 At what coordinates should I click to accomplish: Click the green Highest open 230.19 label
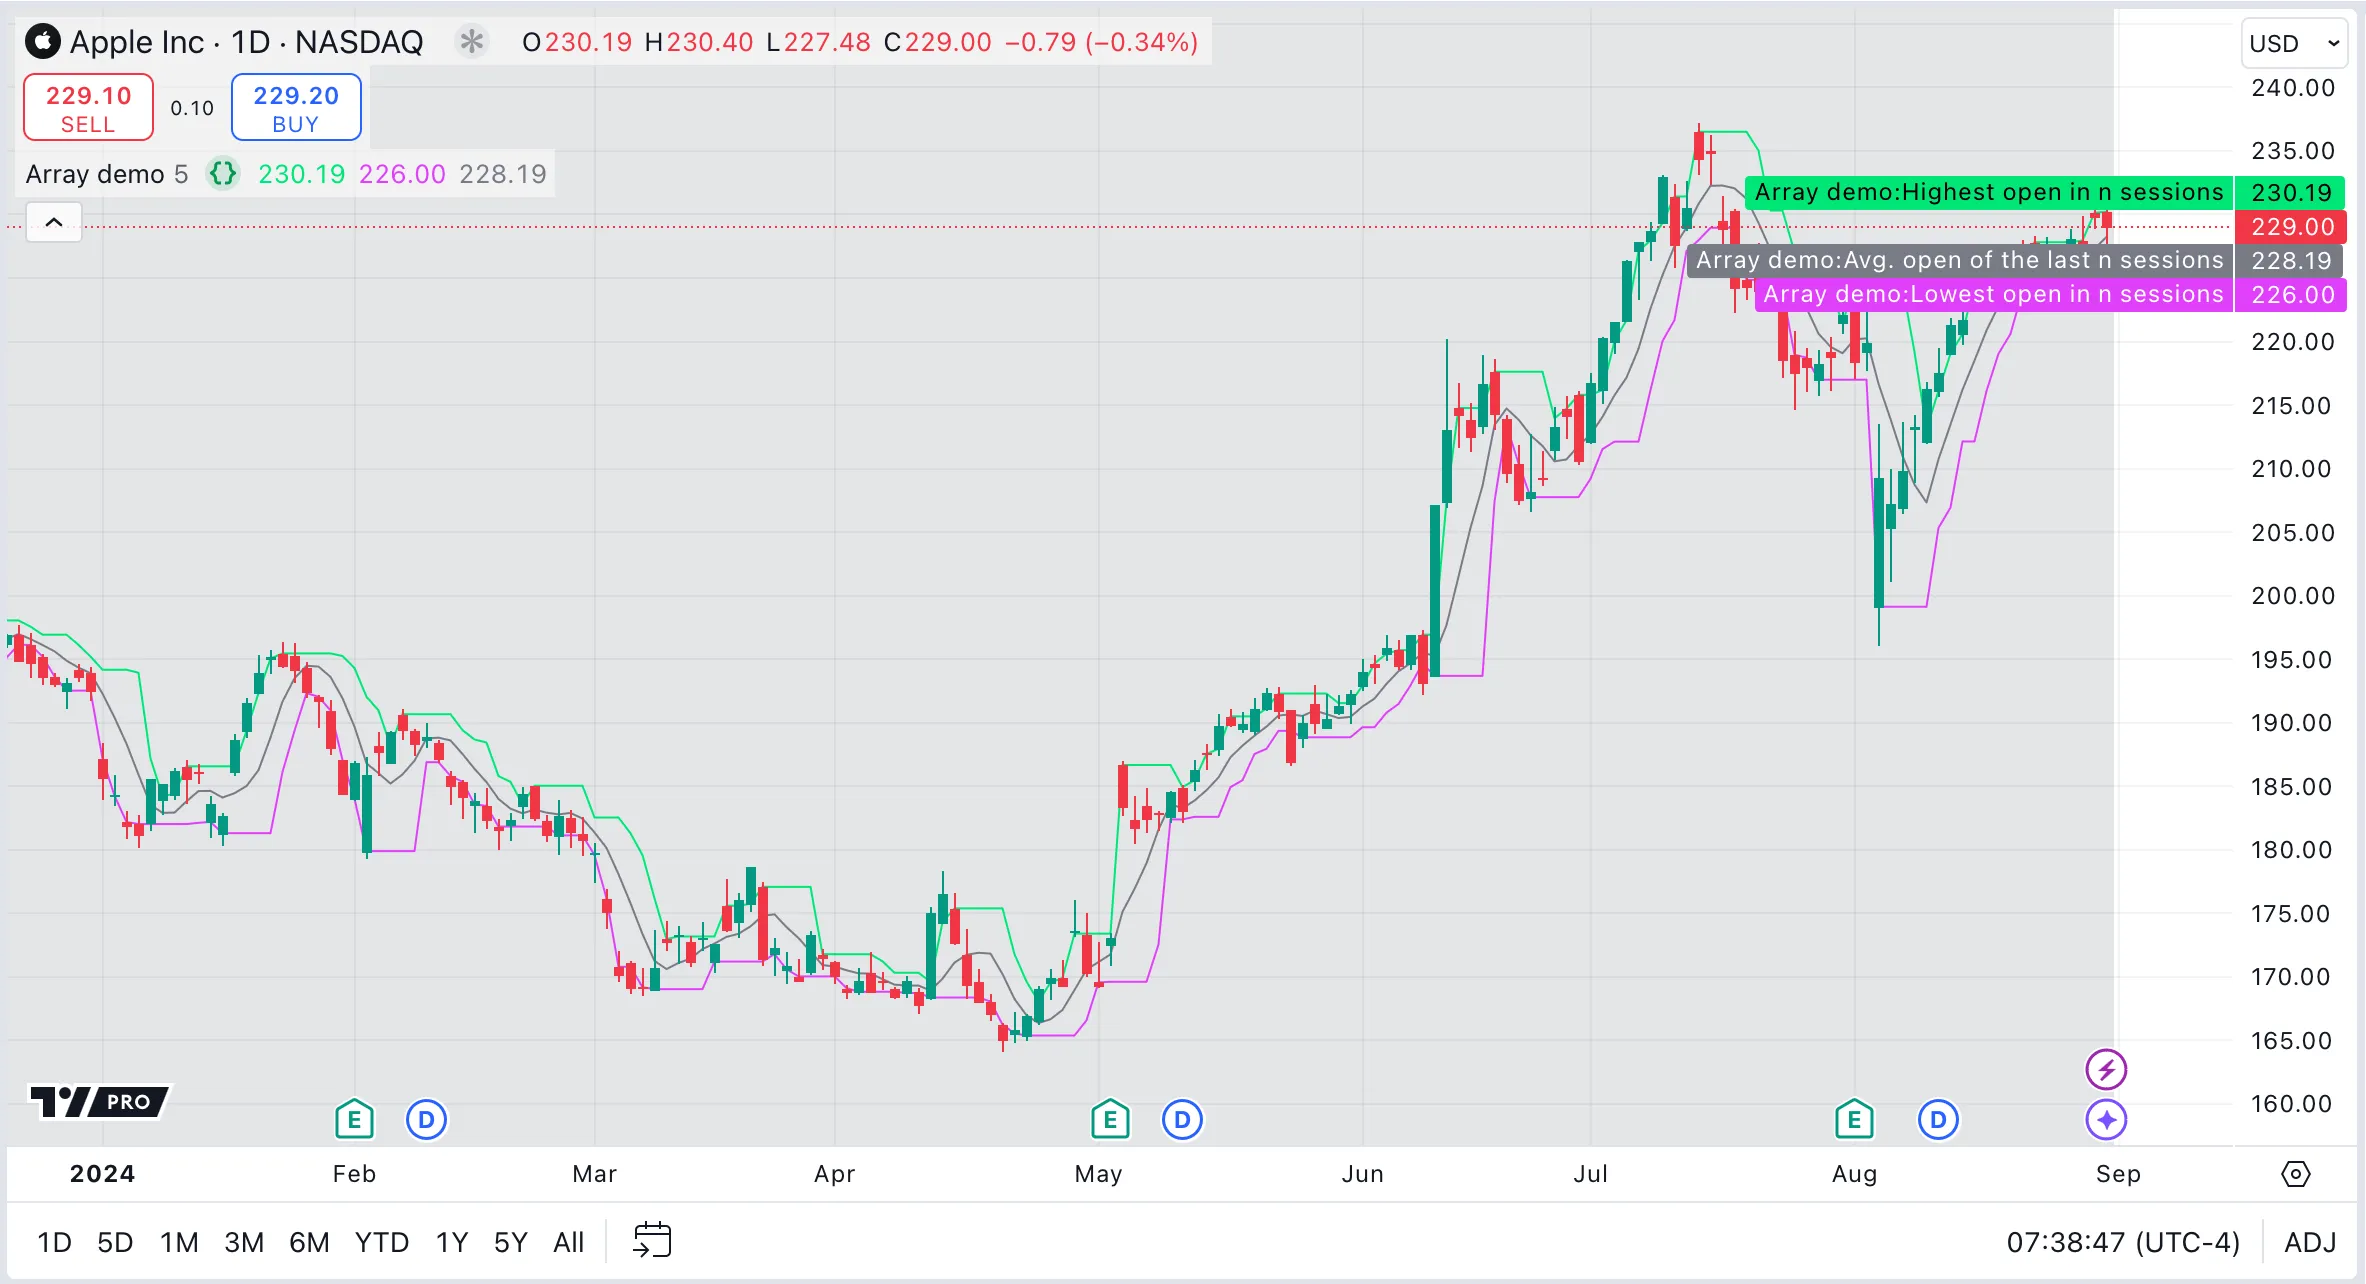(x=1988, y=192)
